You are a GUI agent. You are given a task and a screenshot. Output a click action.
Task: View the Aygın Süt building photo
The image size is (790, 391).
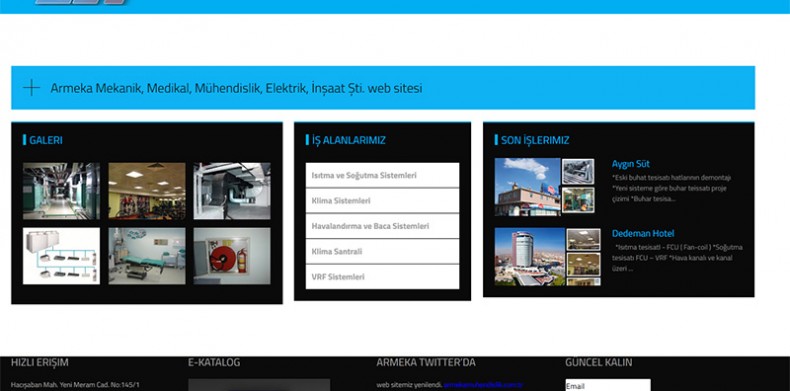528,187
